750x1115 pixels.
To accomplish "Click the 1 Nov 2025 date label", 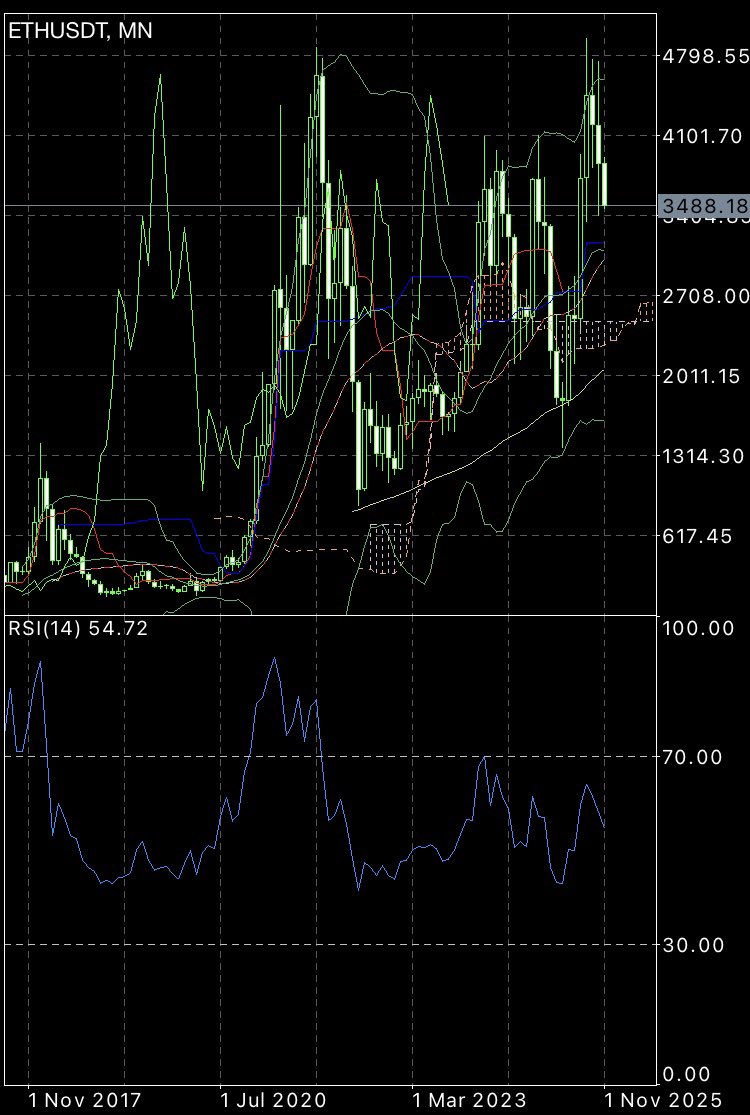I will click(663, 1098).
